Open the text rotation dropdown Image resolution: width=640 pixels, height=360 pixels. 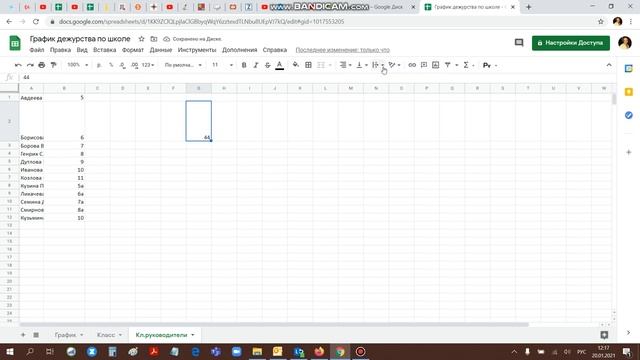point(394,65)
